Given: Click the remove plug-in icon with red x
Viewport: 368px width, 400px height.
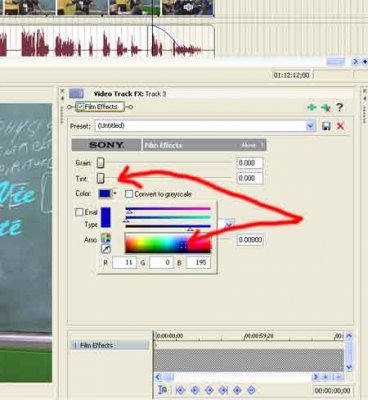Looking at the screenshot, I should [x=326, y=107].
